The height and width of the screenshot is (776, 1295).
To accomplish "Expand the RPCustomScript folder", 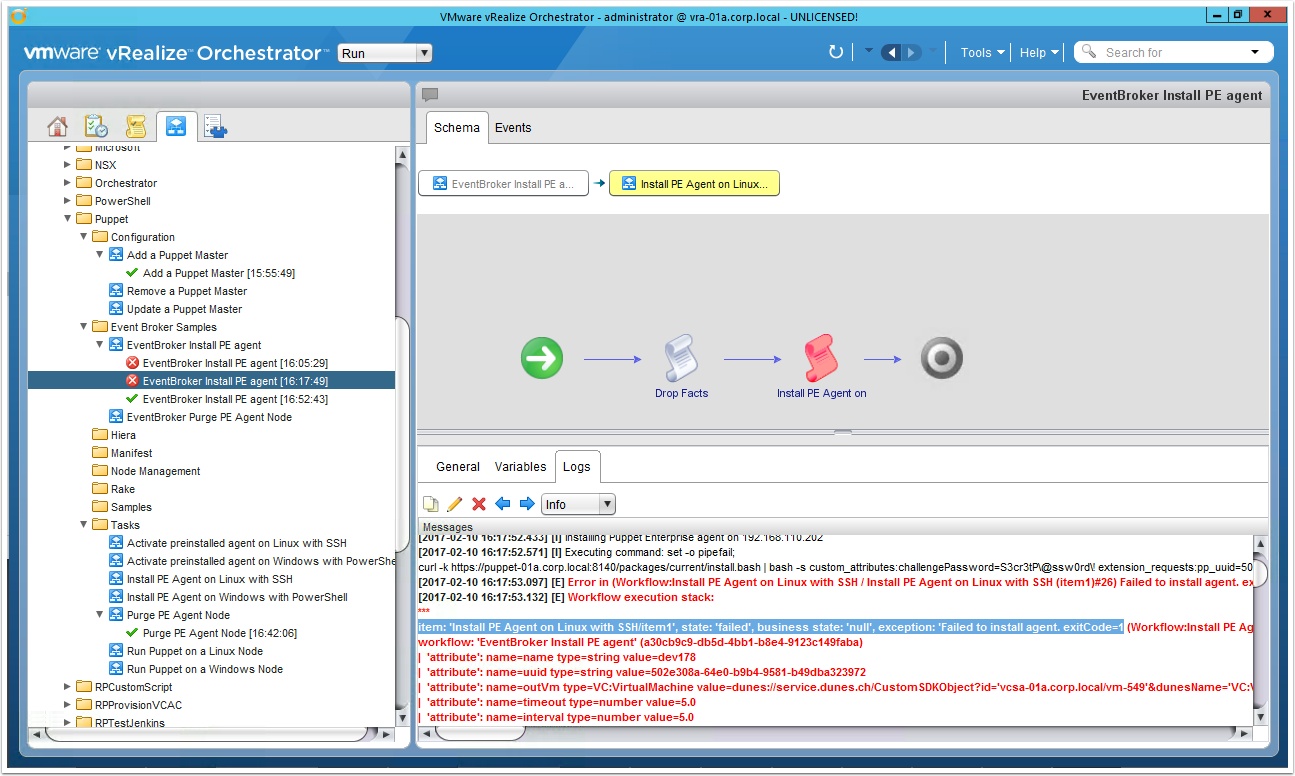I will click(68, 687).
